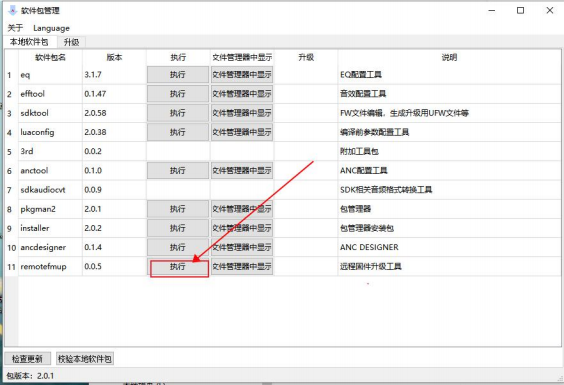Click version cell 2.0.38
The height and width of the screenshot is (385, 564).
point(114,132)
